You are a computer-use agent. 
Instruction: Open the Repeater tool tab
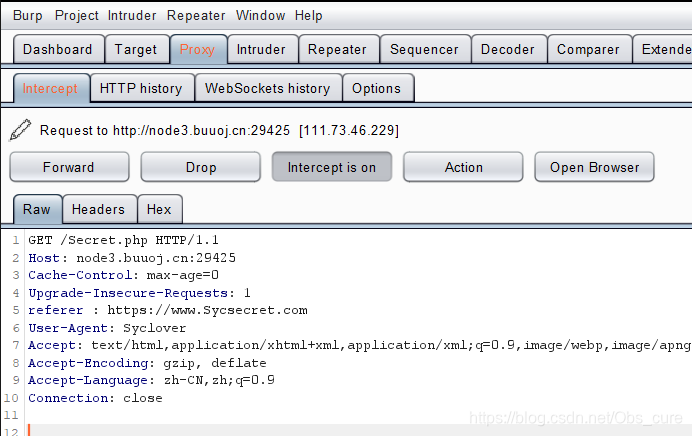[x=337, y=49]
